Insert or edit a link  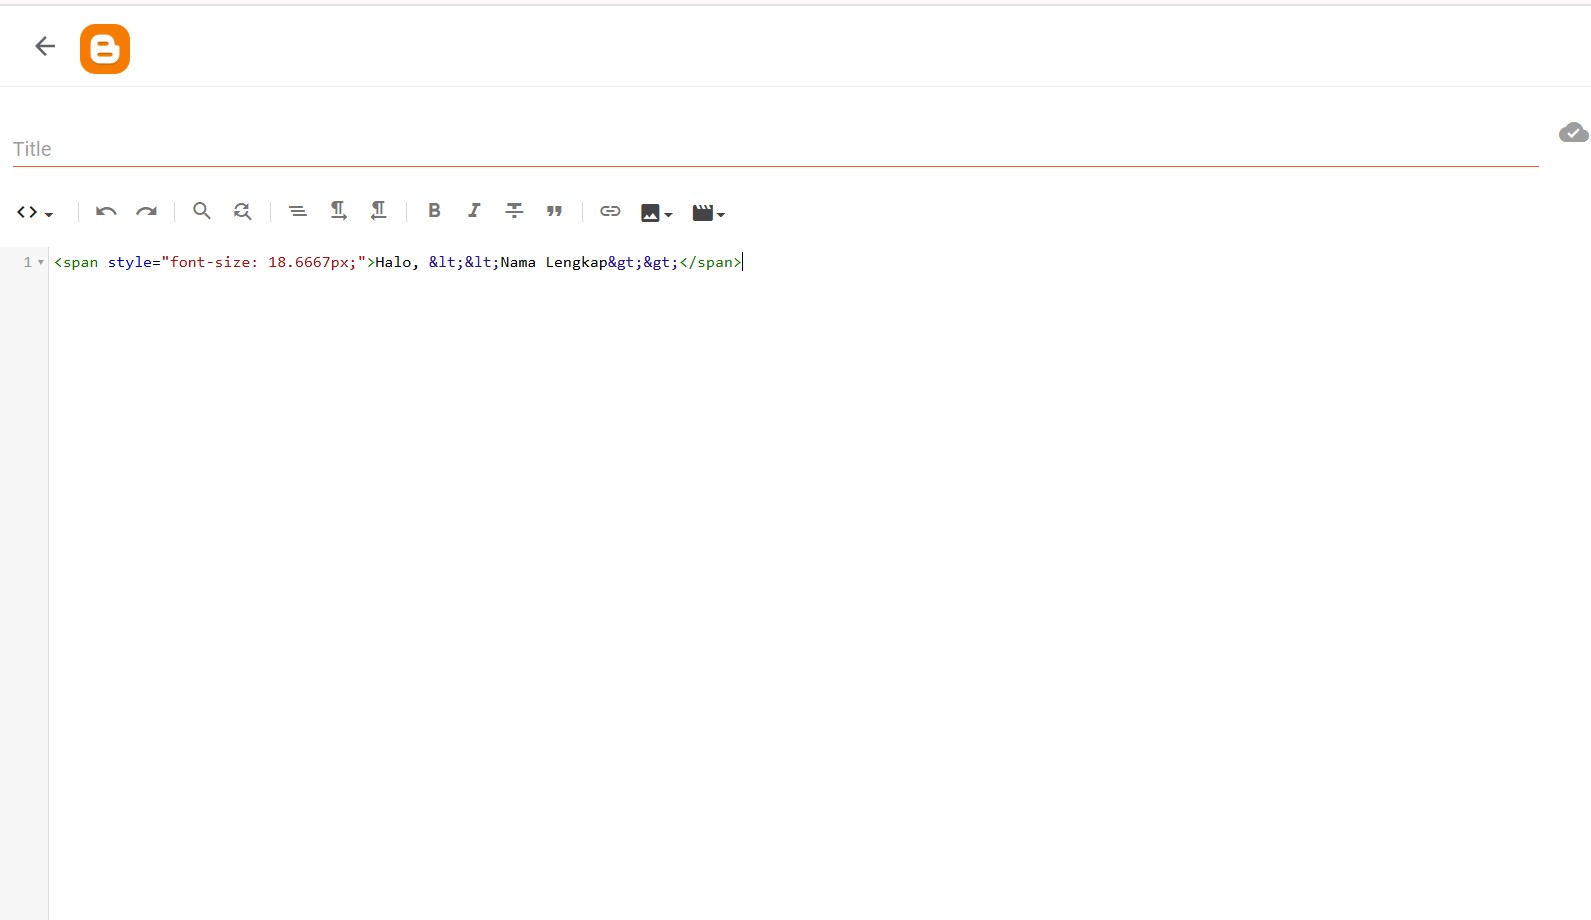pyautogui.click(x=610, y=211)
